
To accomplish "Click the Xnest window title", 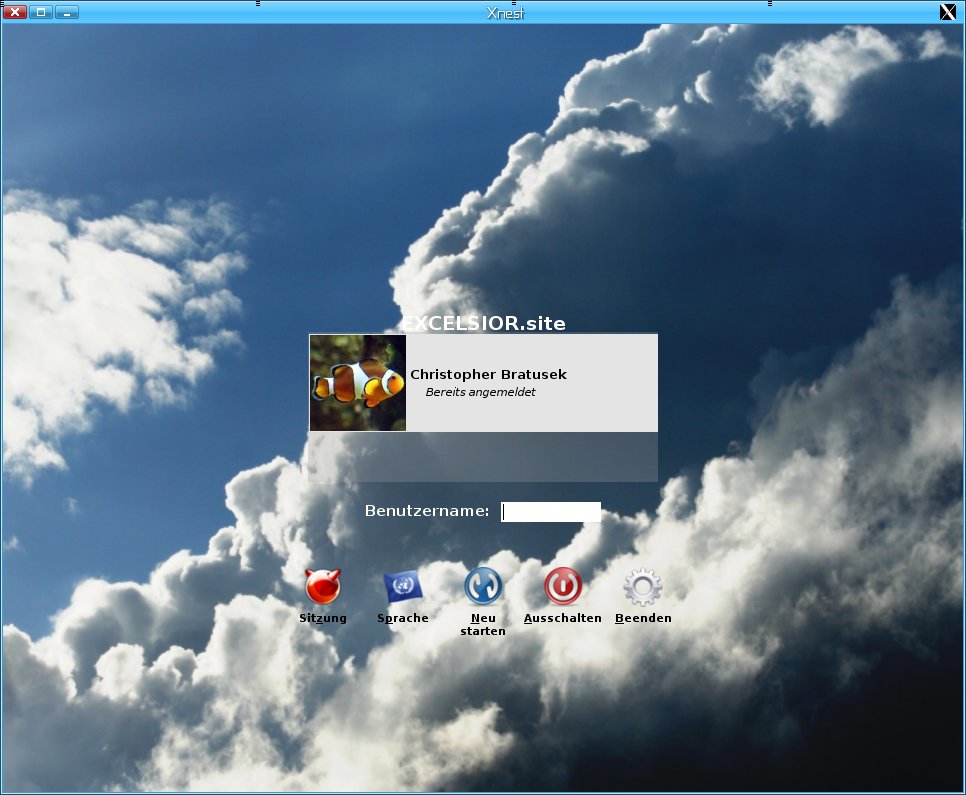I will coord(505,13).
